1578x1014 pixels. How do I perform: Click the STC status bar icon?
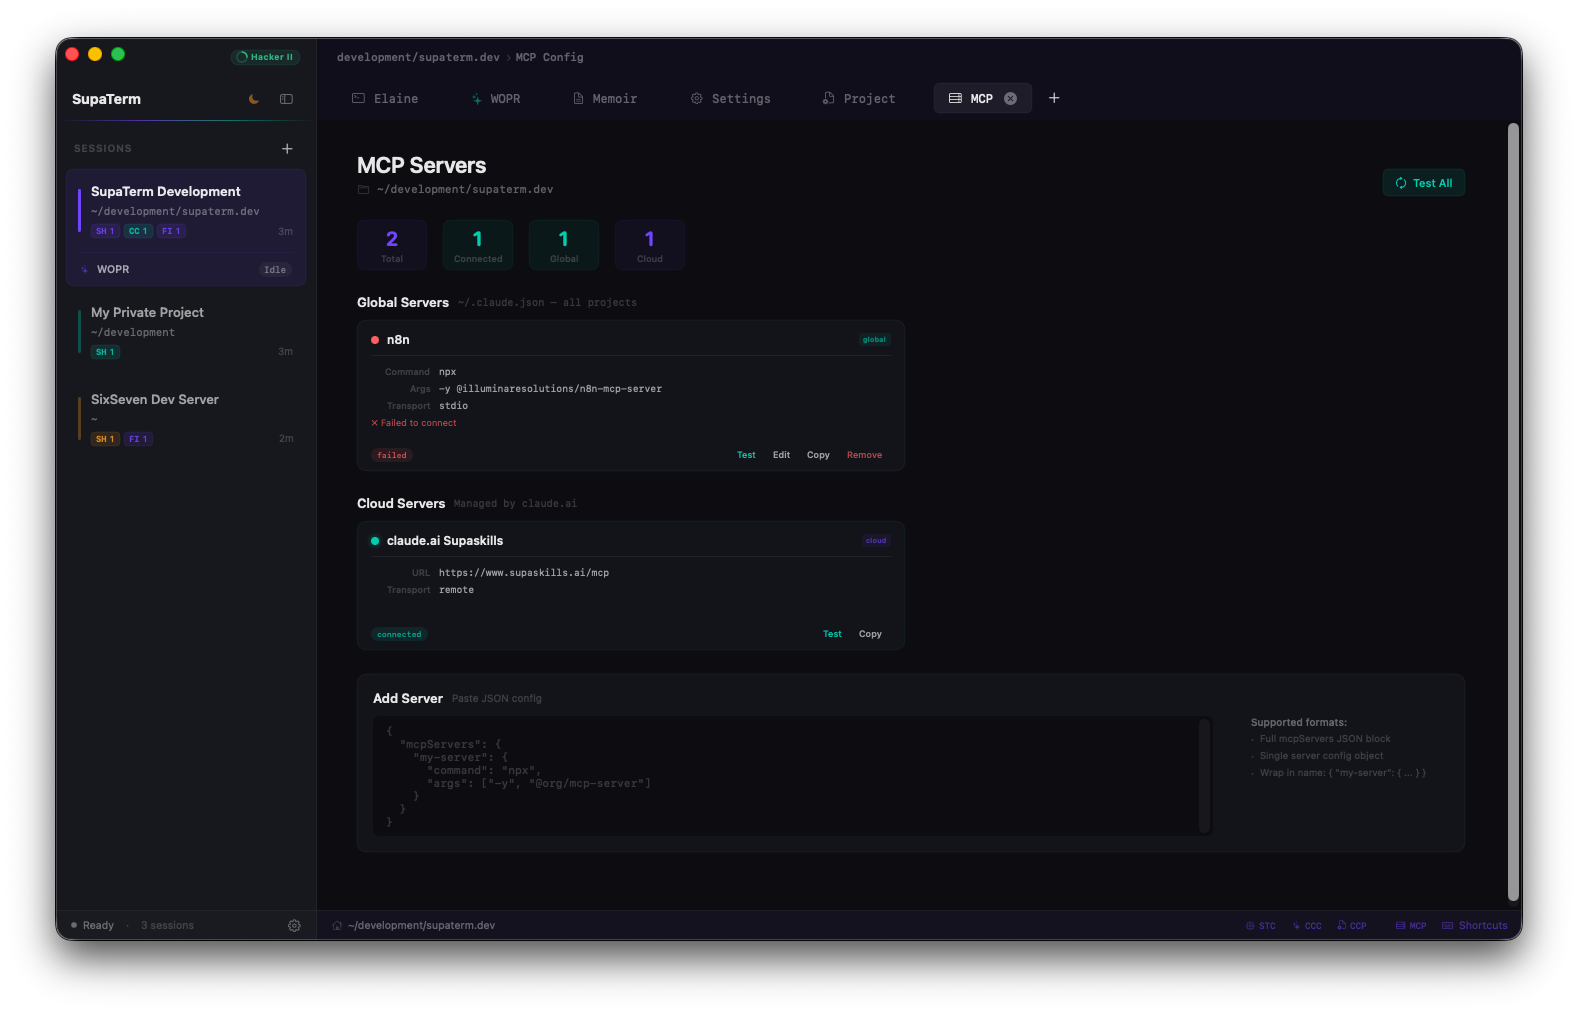(1261, 926)
